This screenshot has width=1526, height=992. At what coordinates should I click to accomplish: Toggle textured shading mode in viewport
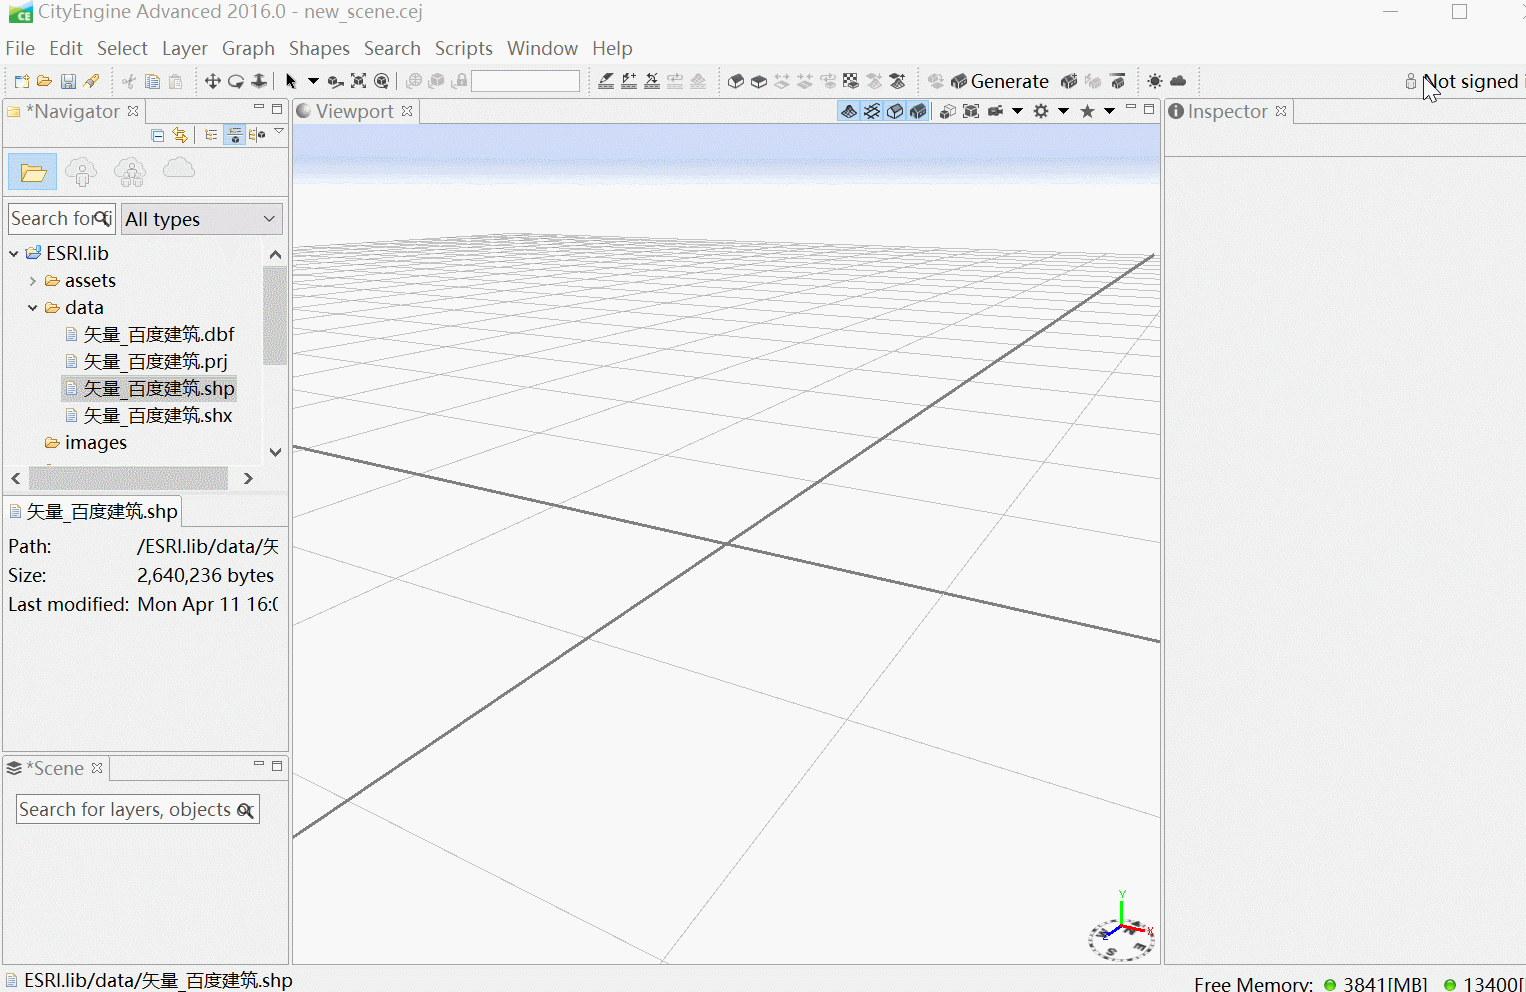[x=918, y=111]
